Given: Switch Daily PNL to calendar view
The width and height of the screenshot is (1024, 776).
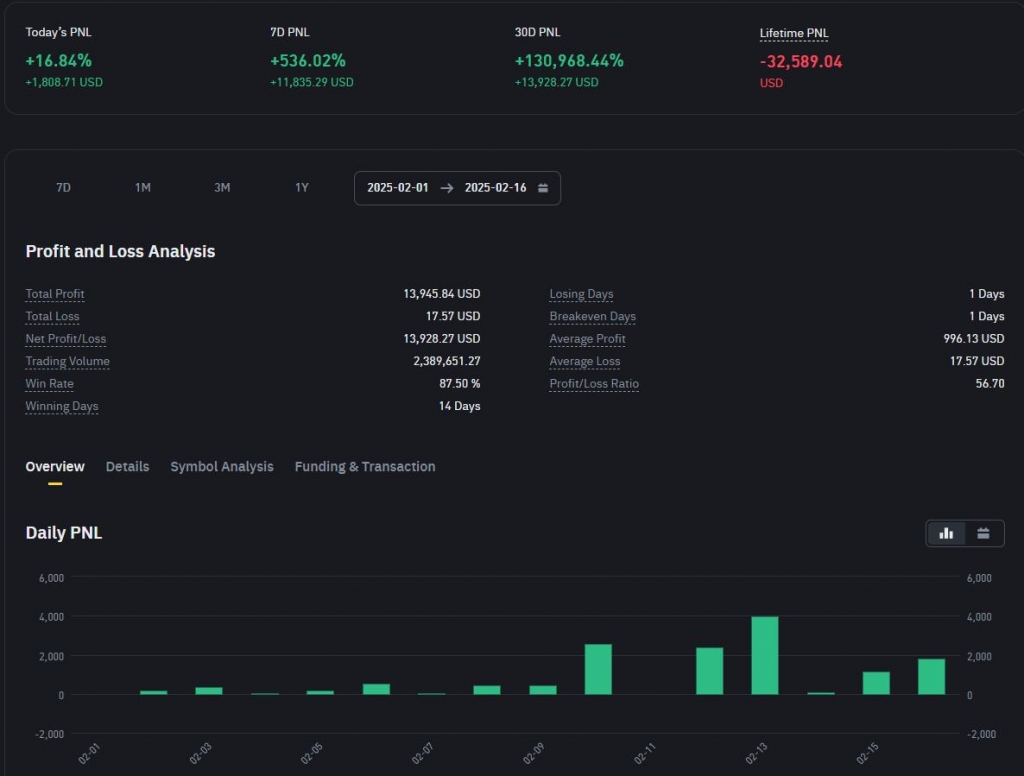Looking at the screenshot, I should pos(983,533).
